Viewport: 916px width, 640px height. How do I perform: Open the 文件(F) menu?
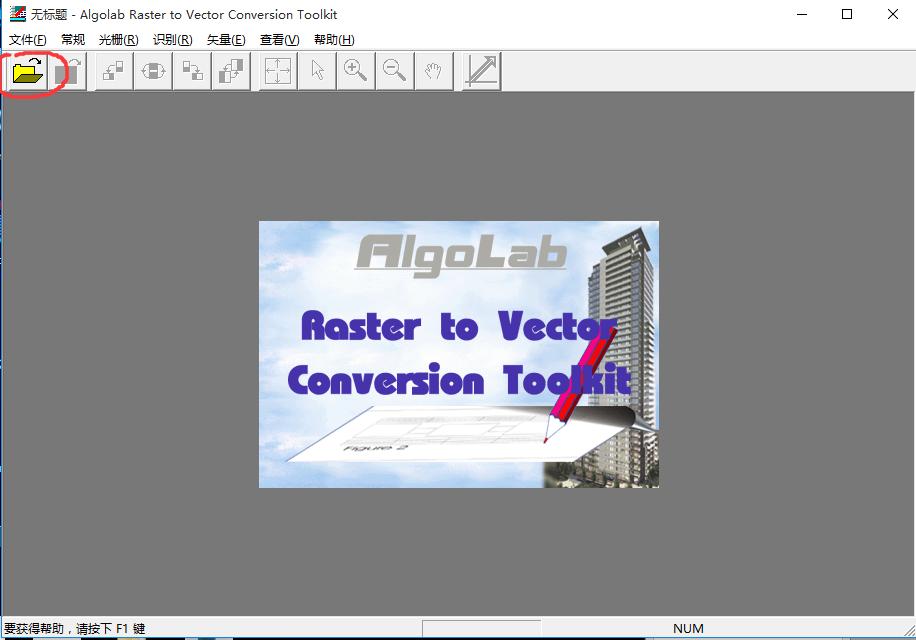pos(27,39)
